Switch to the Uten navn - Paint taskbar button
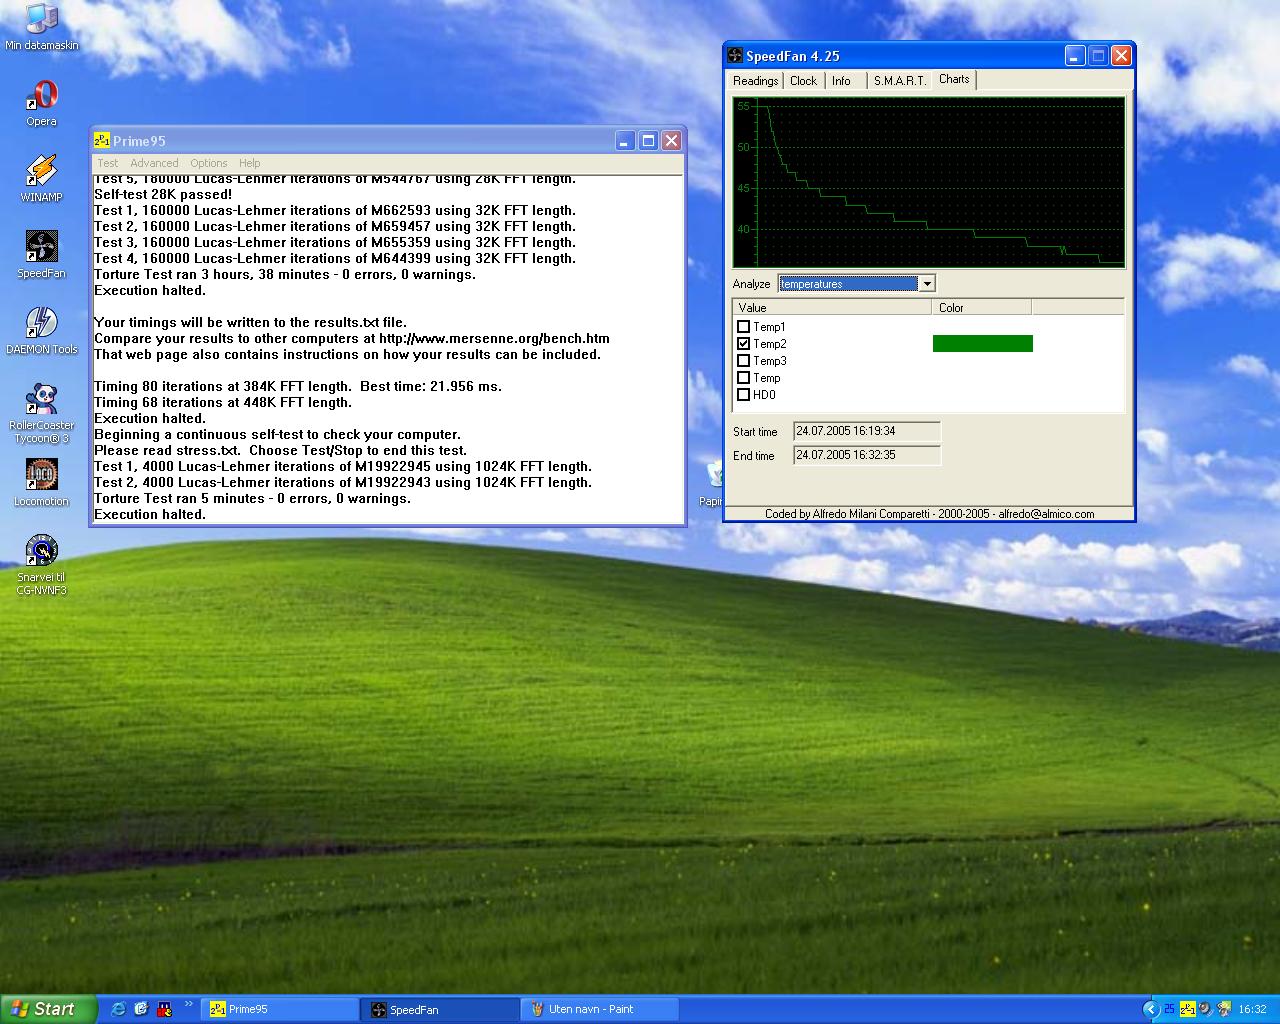 click(600, 1009)
